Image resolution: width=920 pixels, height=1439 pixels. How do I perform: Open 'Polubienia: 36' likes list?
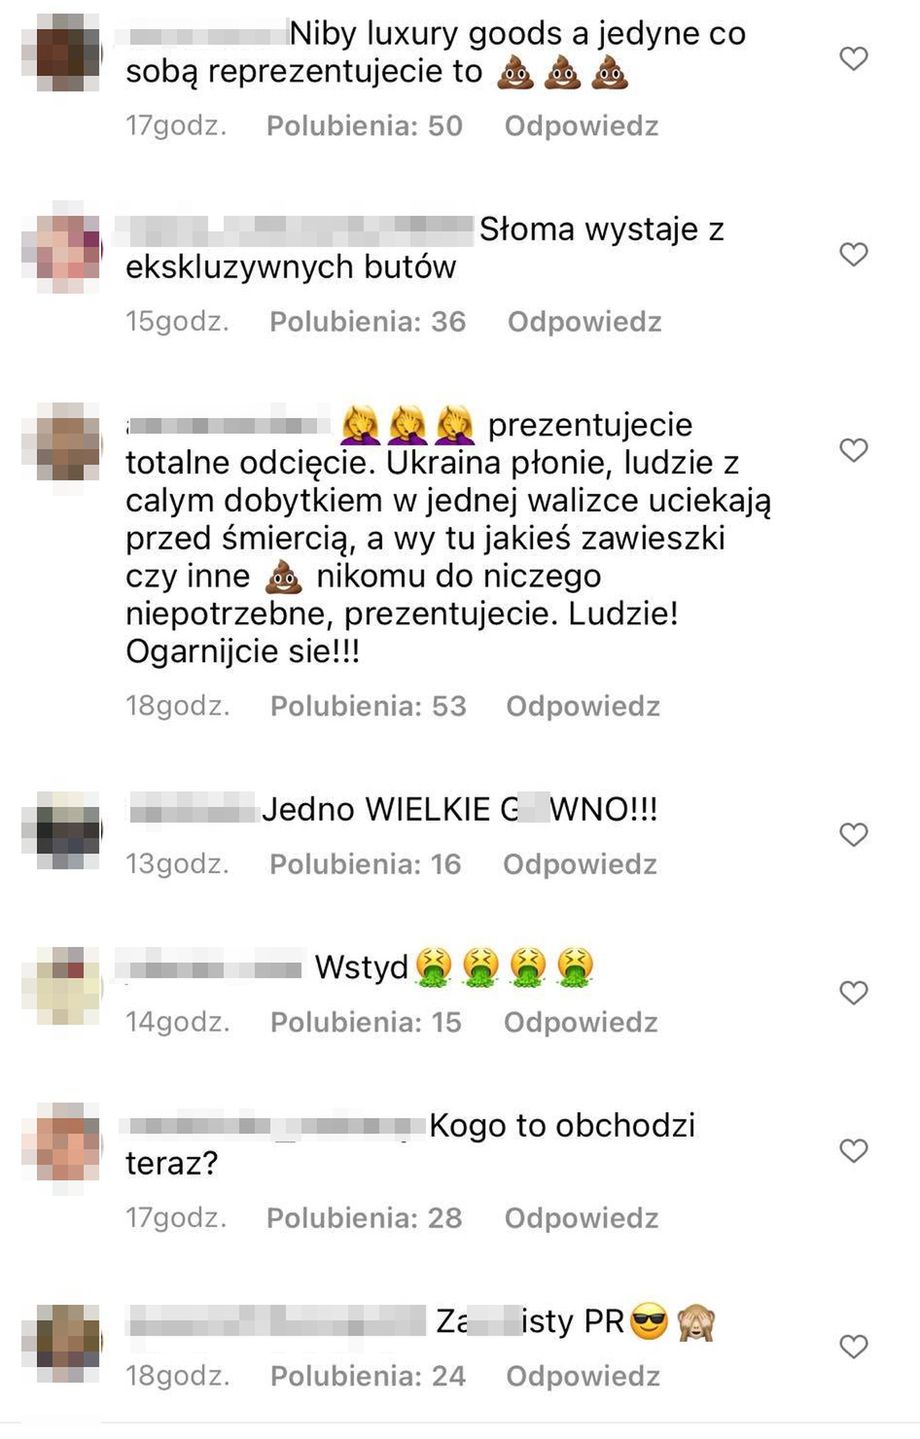click(x=367, y=322)
